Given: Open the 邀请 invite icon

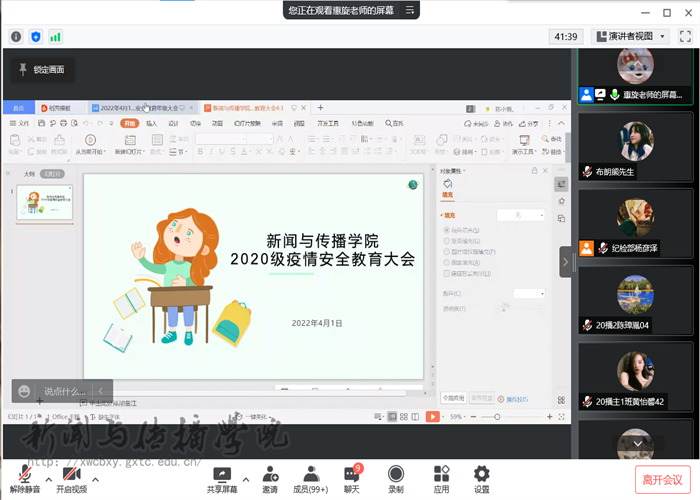Looking at the screenshot, I should tap(270, 479).
